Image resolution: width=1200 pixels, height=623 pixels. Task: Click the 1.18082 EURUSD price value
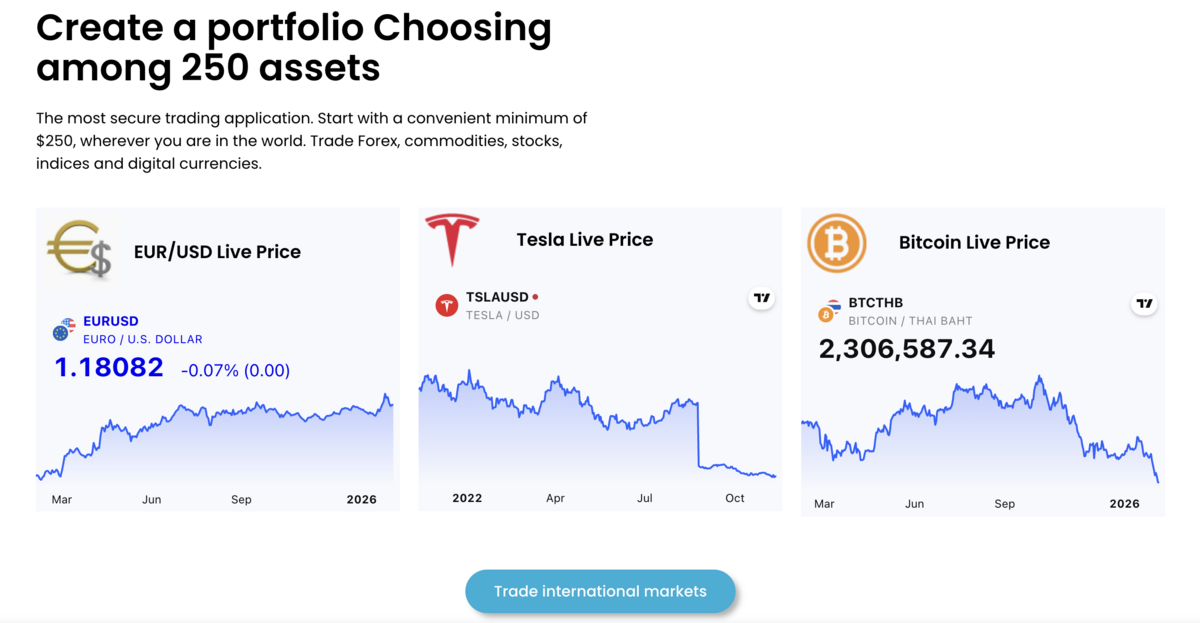(109, 368)
